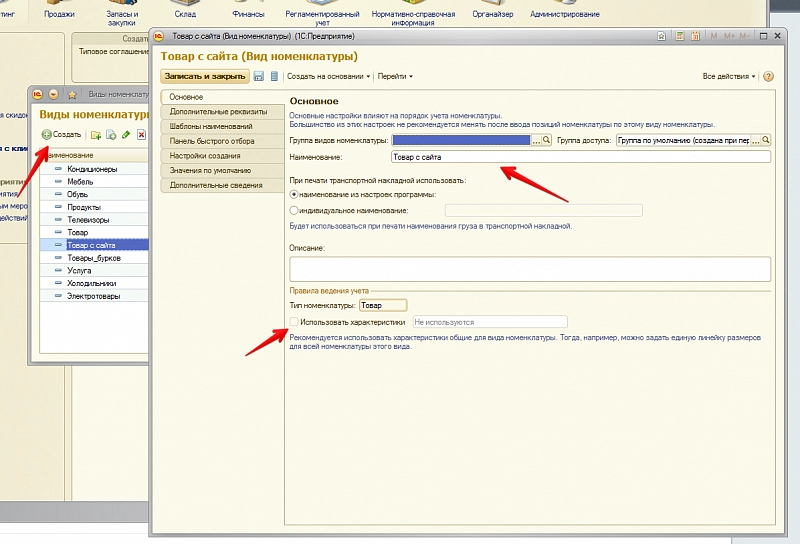
Task: Click into the 'Наименование' text field
Action: tap(580, 157)
